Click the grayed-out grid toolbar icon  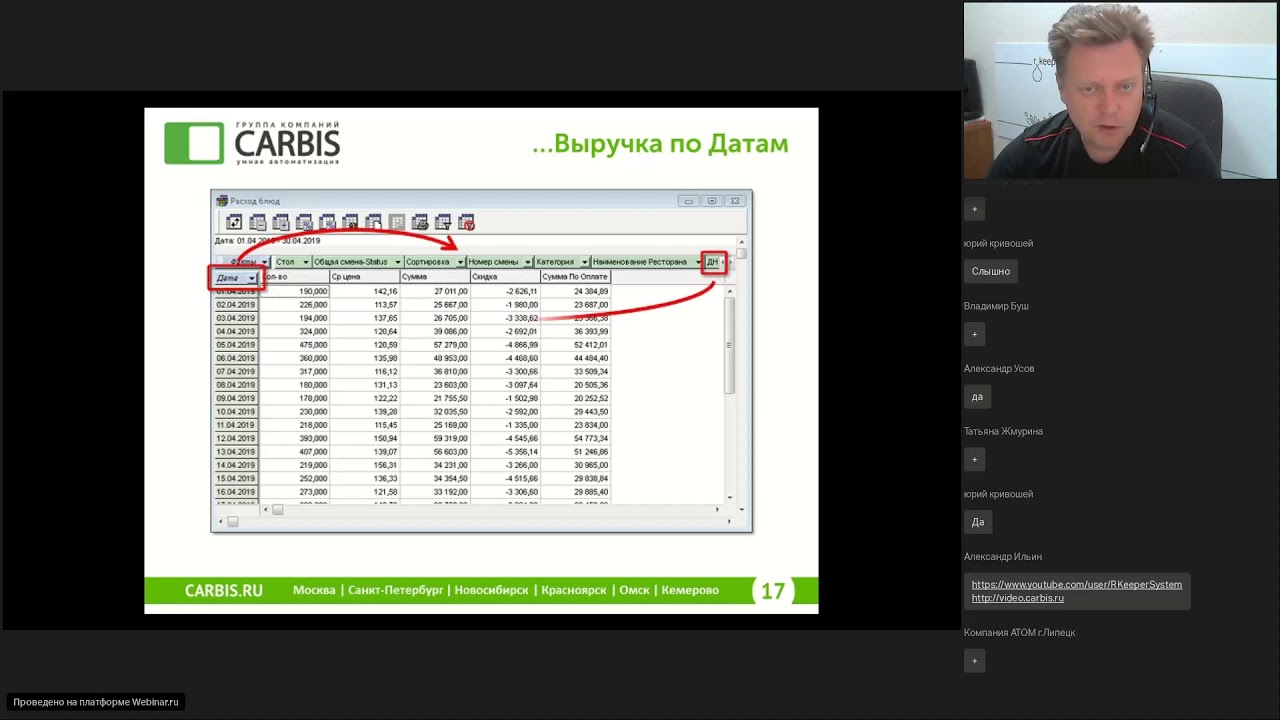tap(397, 222)
